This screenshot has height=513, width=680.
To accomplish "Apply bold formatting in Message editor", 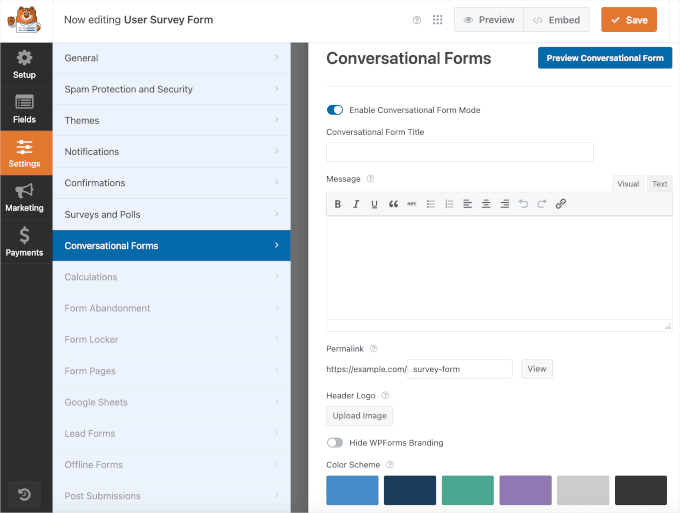I will (x=338, y=204).
